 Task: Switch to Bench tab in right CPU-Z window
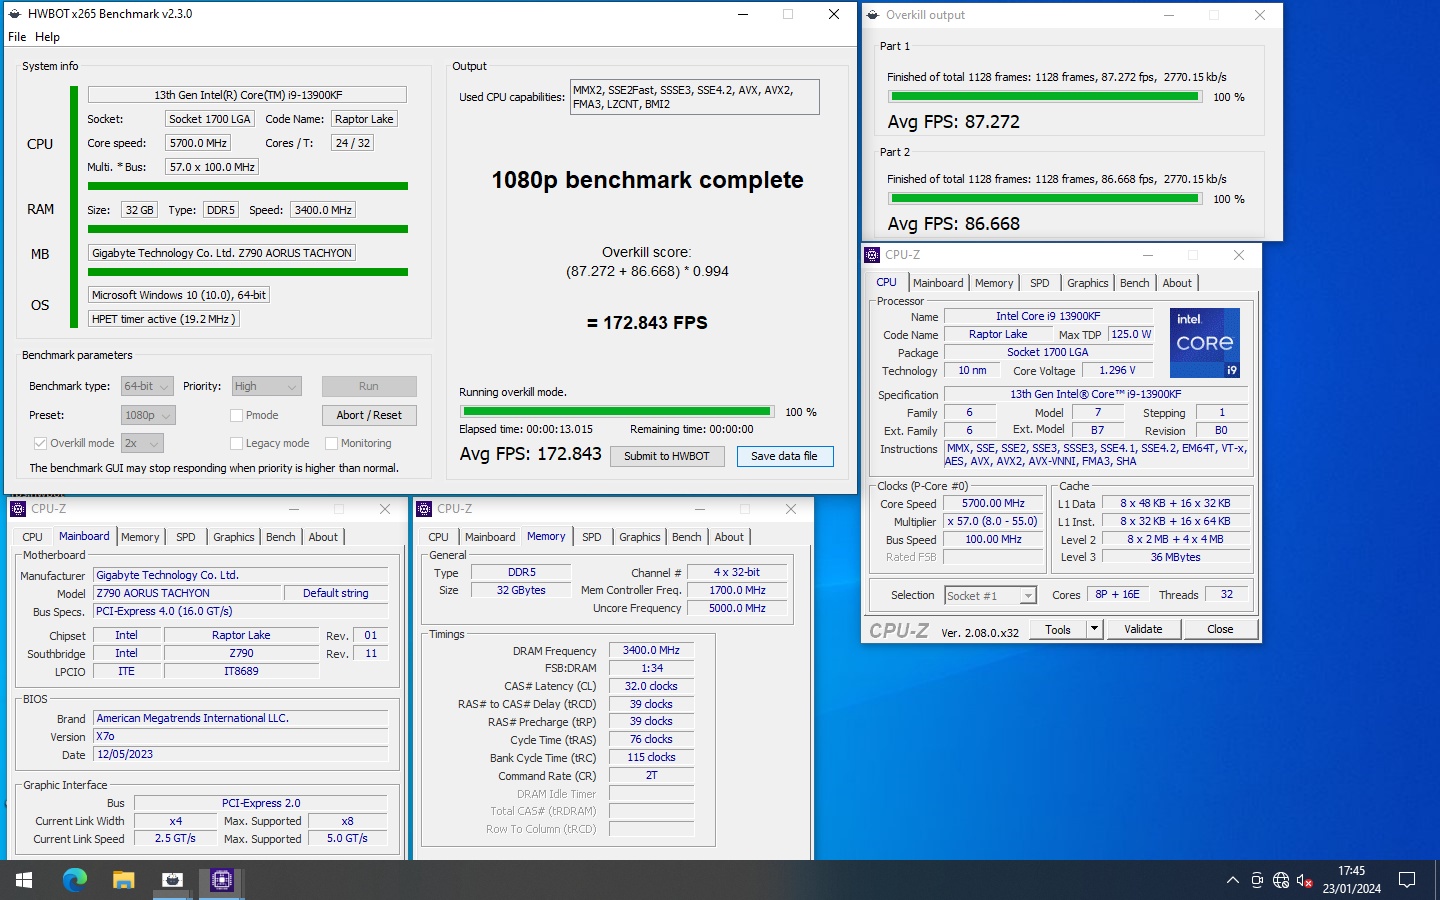click(1134, 283)
